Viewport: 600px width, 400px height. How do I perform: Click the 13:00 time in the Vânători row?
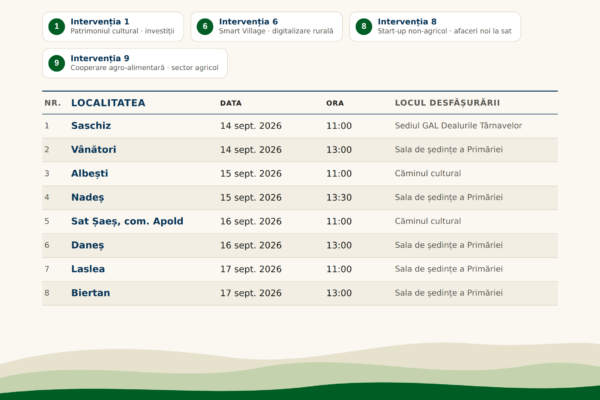(339, 150)
